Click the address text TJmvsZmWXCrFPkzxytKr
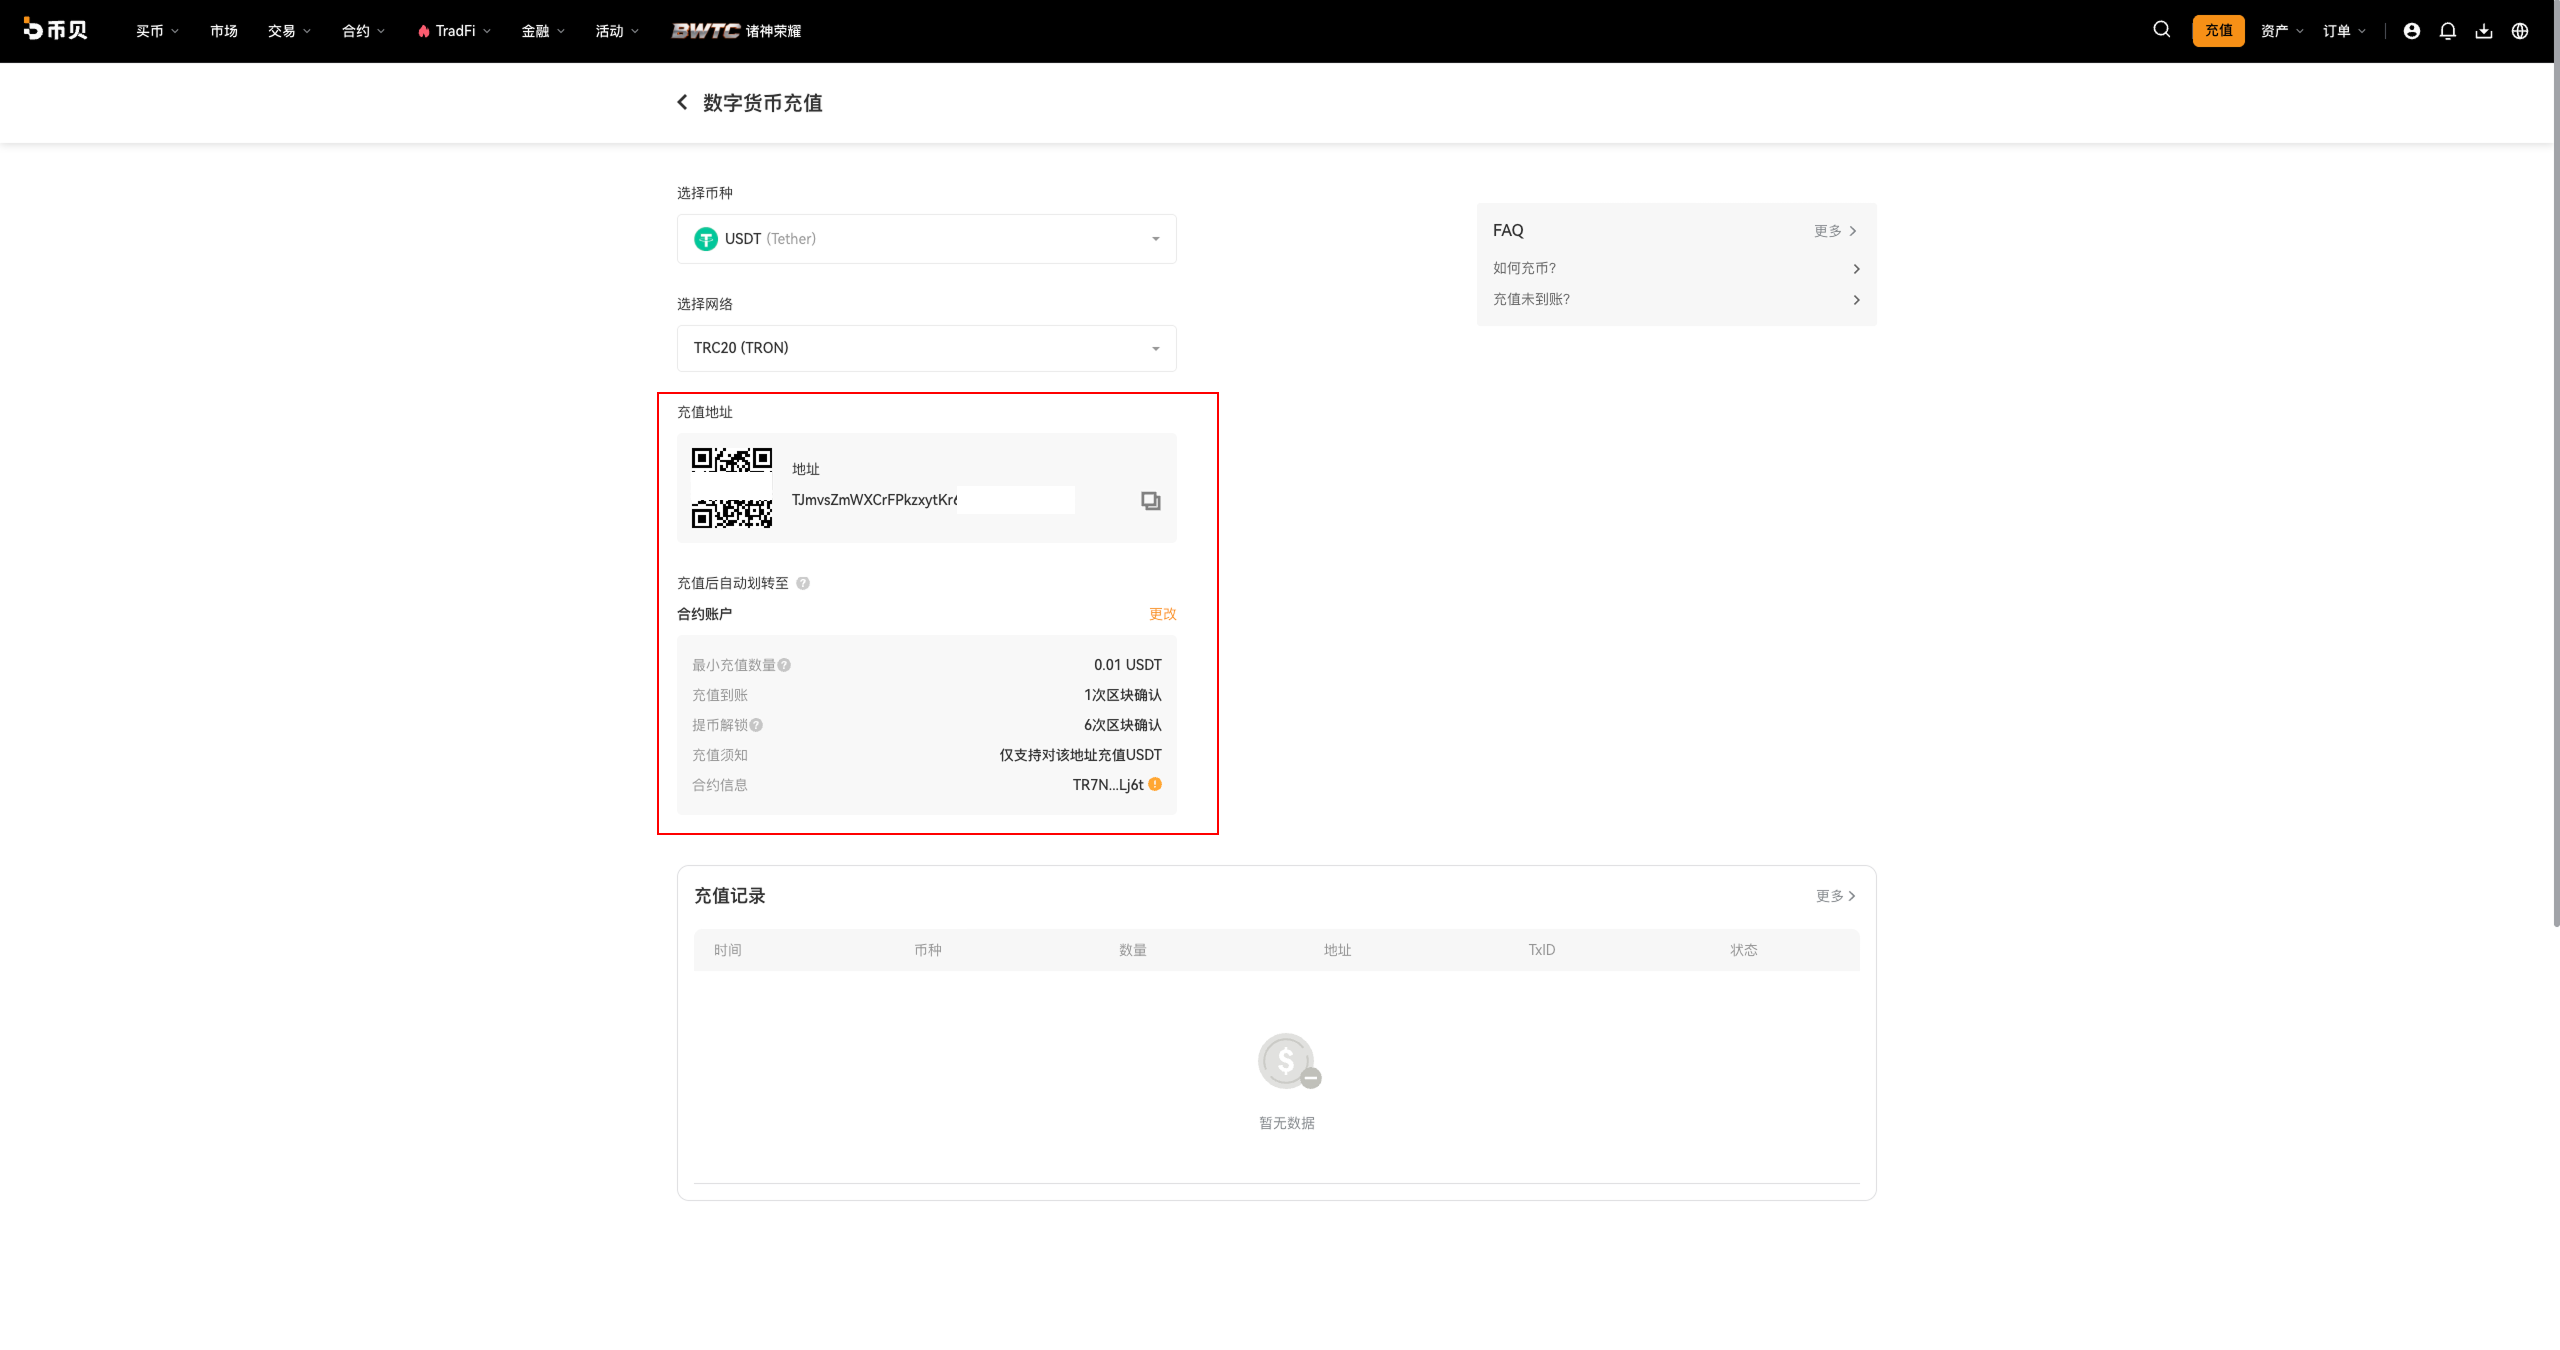Viewport: 2560px width, 1350px height. pos(874,500)
